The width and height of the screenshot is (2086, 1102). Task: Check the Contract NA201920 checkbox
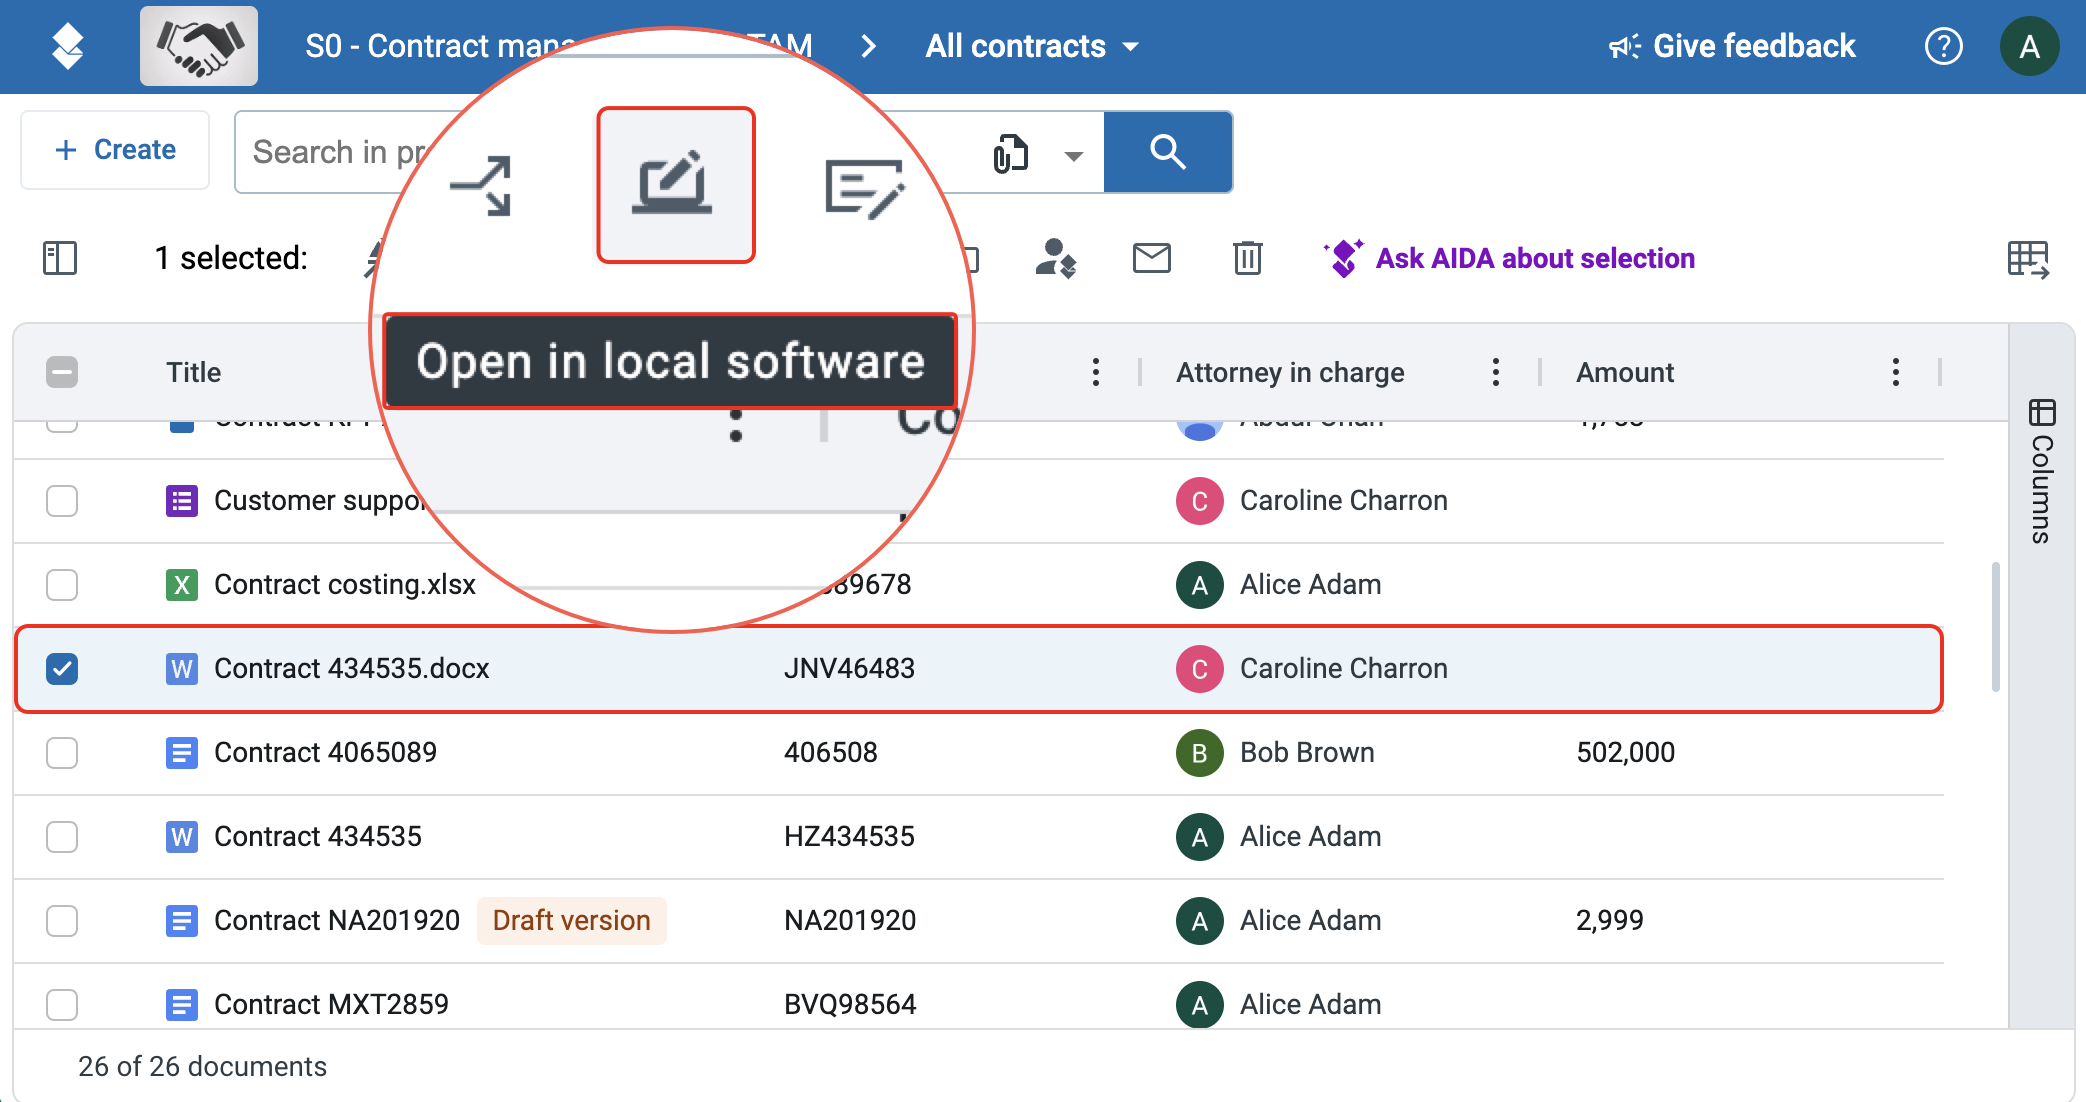pyautogui.click(x=62, y=920)
